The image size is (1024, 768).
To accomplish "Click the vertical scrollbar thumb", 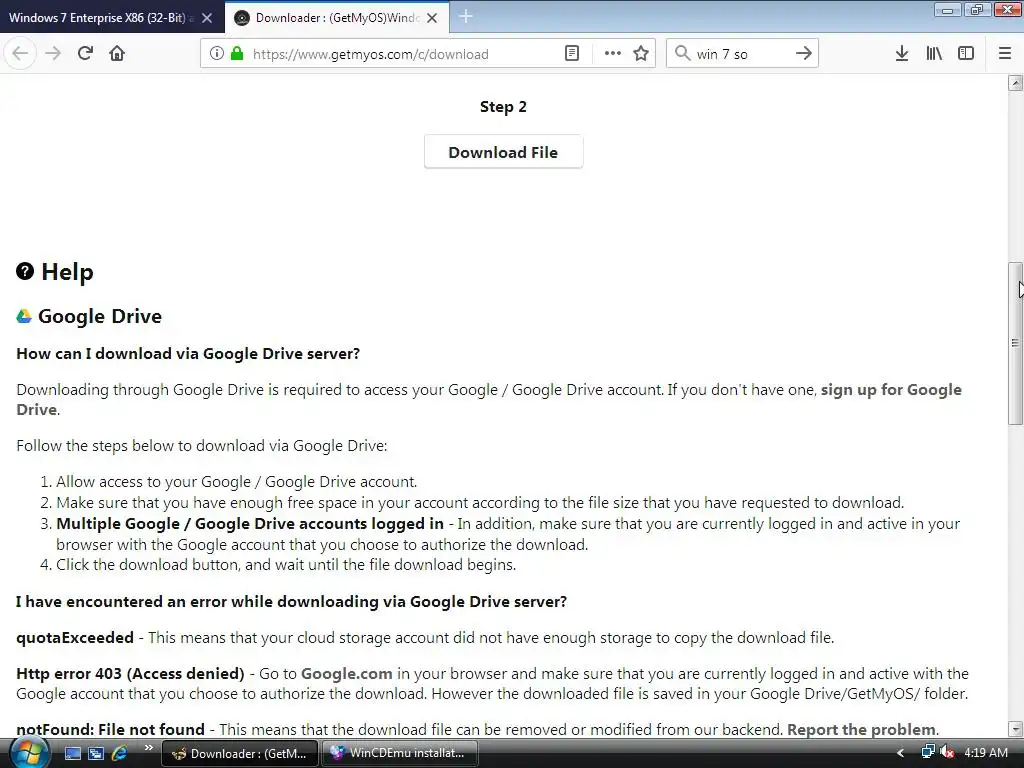I will click(1015, 344).
